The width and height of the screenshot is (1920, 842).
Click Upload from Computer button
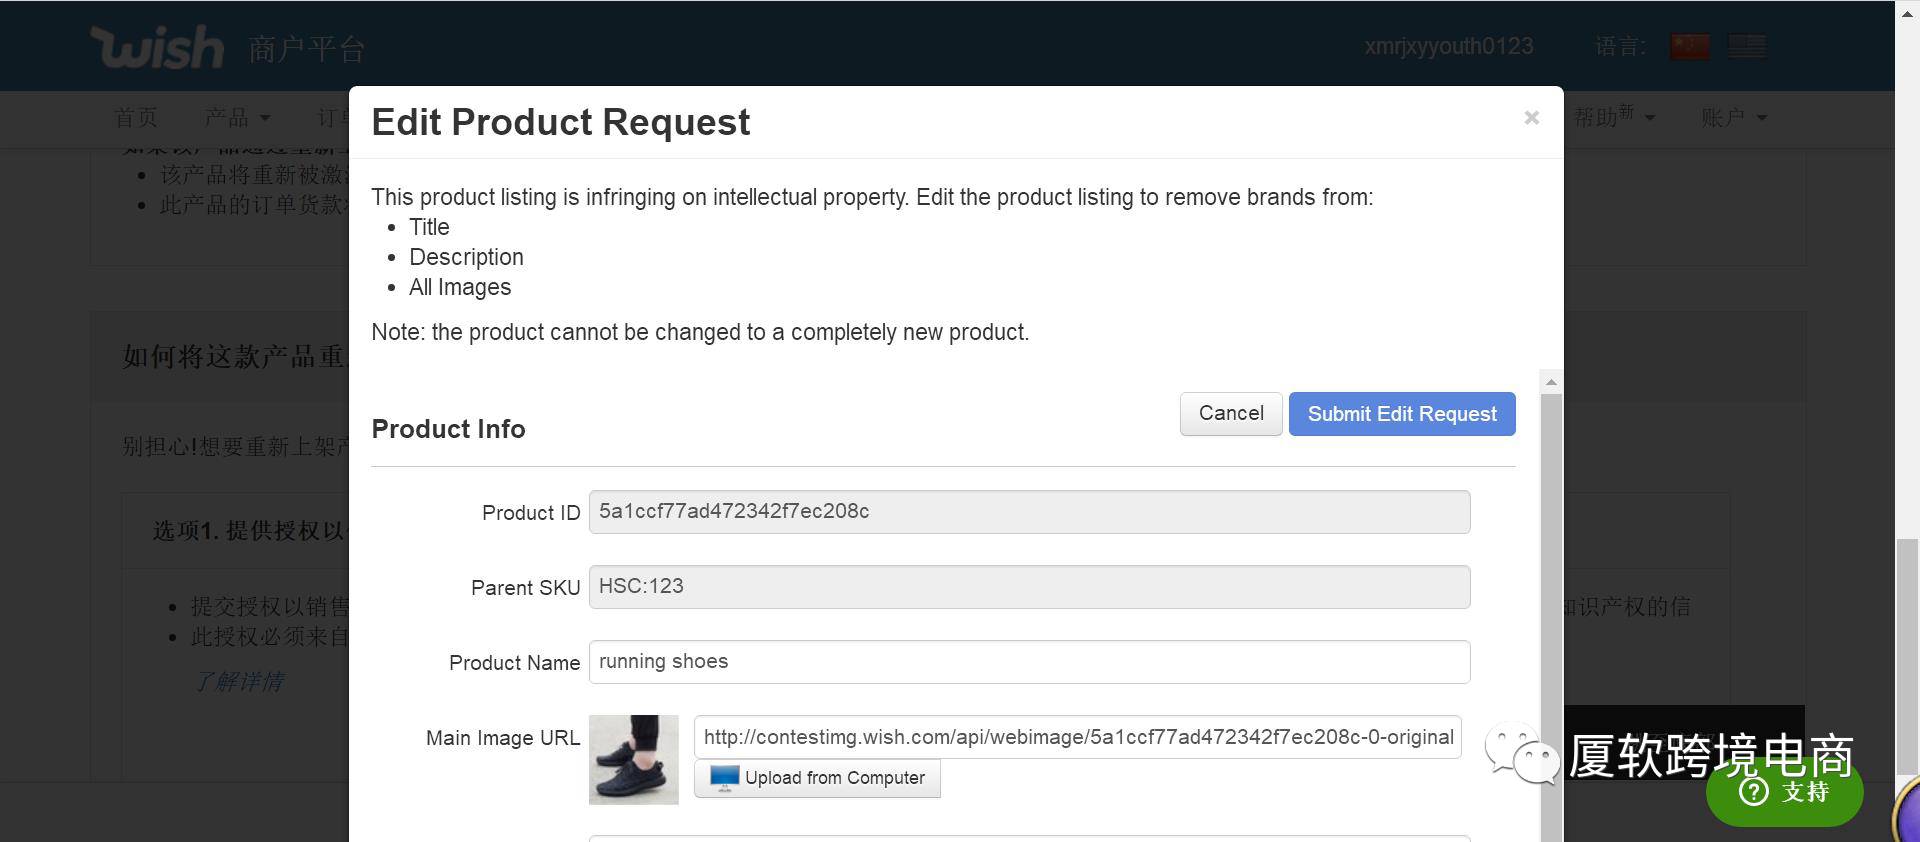tap(817, 778)
